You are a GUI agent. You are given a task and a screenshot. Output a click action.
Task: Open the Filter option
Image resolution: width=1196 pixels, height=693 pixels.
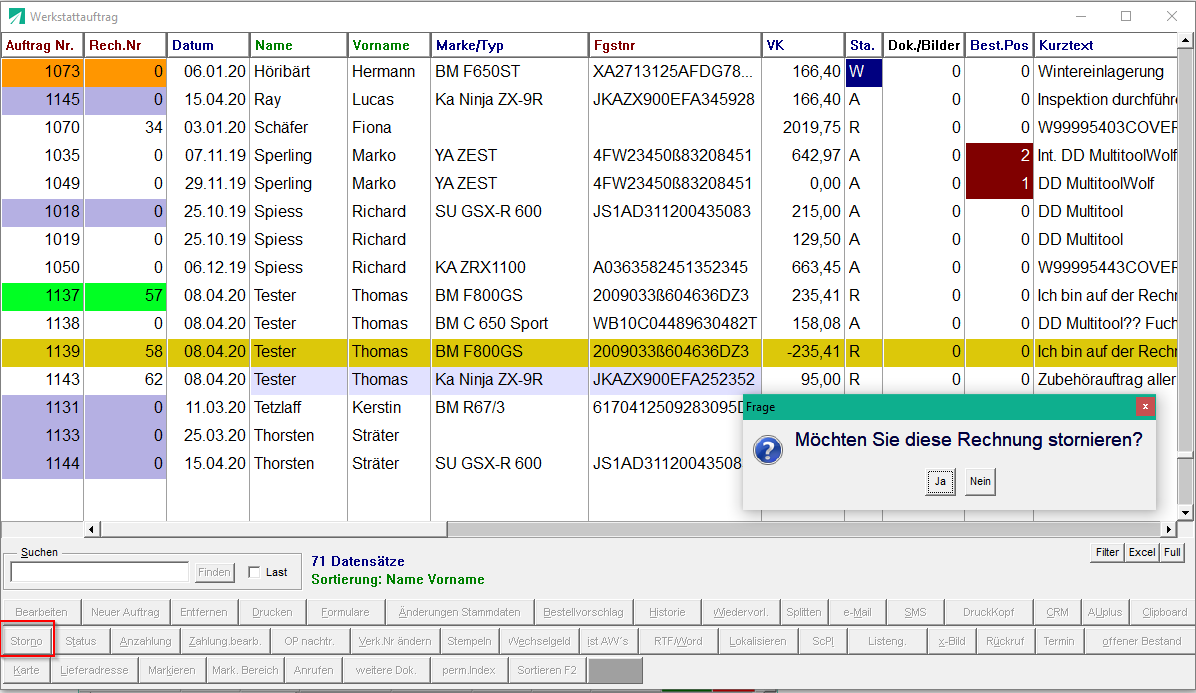[1107, 552]
